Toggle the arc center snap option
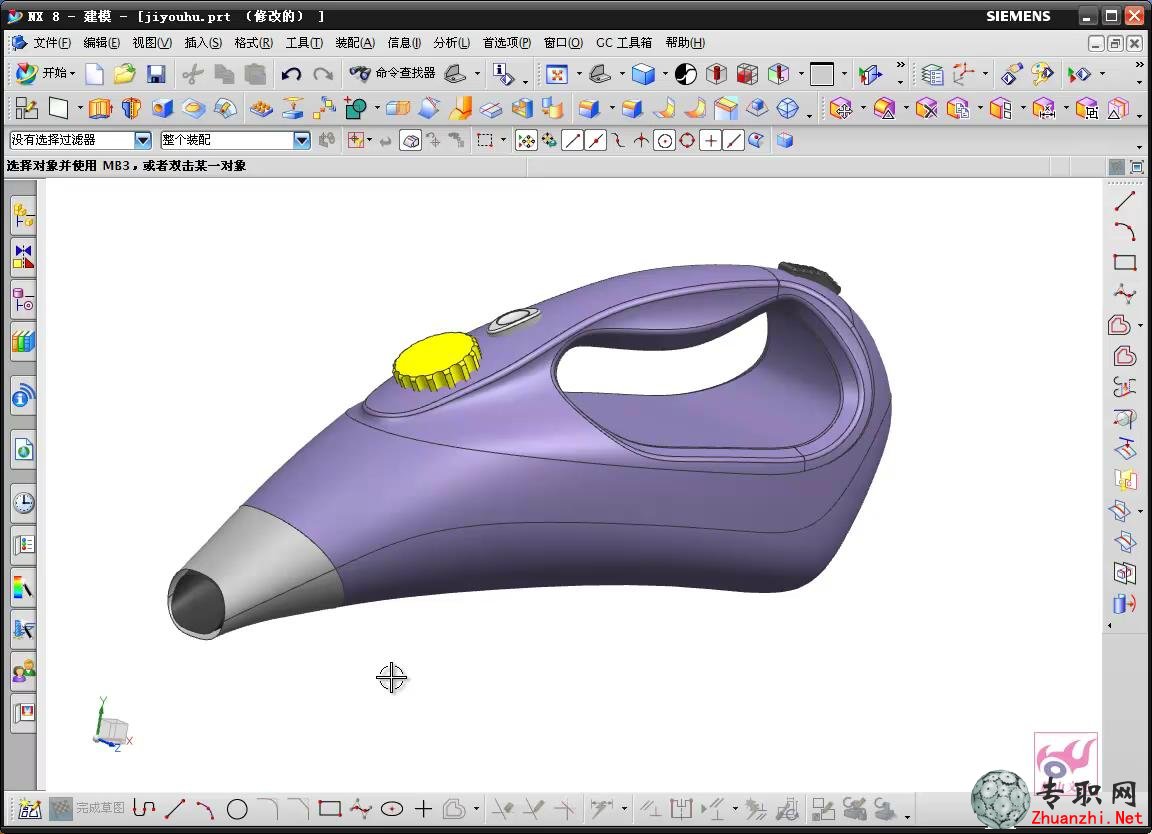 point(664,140)
